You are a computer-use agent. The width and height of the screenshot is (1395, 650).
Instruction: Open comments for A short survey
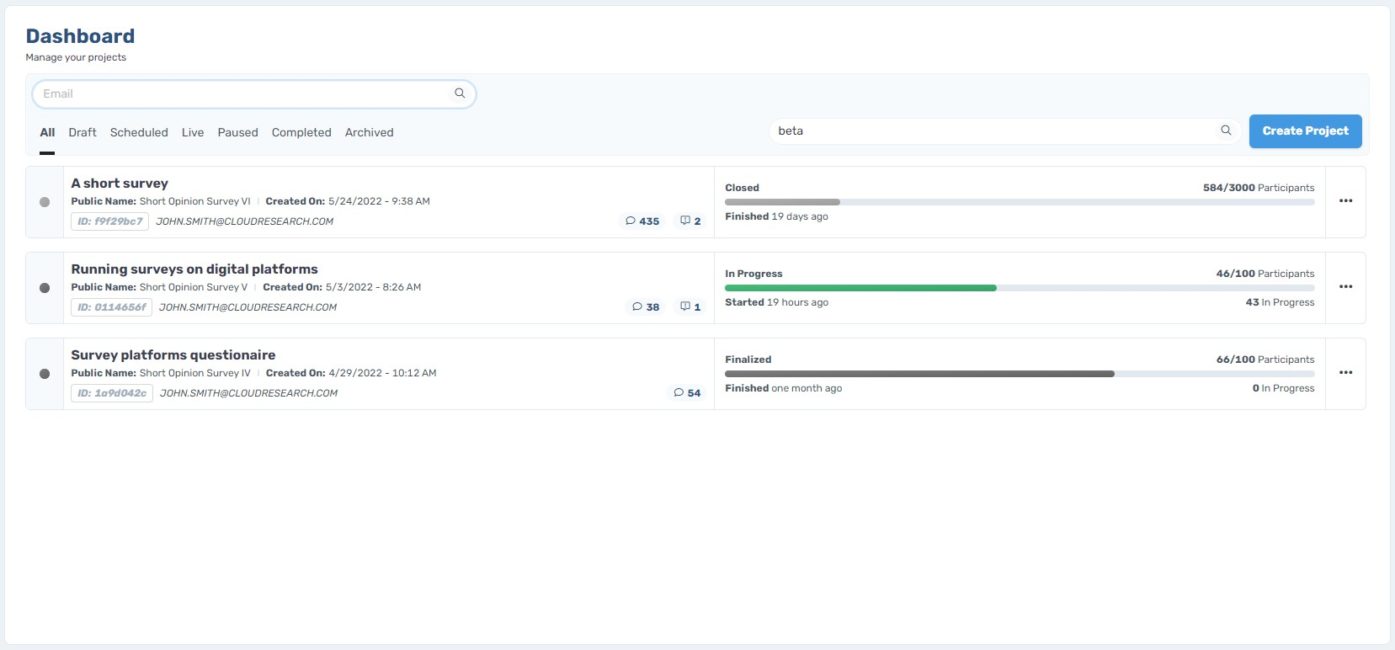pos(641,220)
